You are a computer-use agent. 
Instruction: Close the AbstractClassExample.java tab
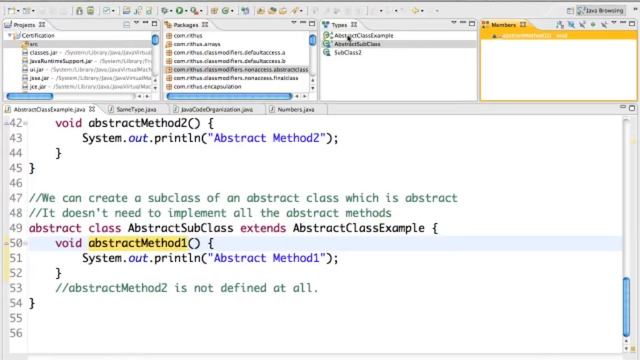(x=92, y=109)
